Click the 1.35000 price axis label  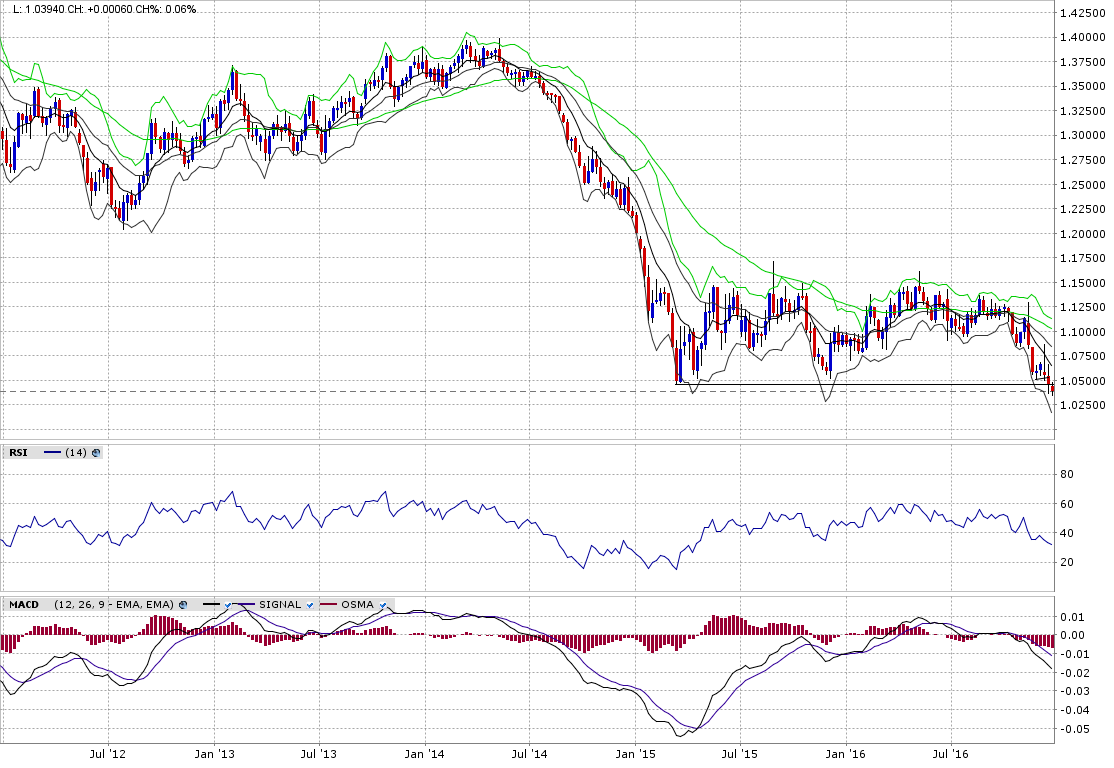tap(1082, 86)
